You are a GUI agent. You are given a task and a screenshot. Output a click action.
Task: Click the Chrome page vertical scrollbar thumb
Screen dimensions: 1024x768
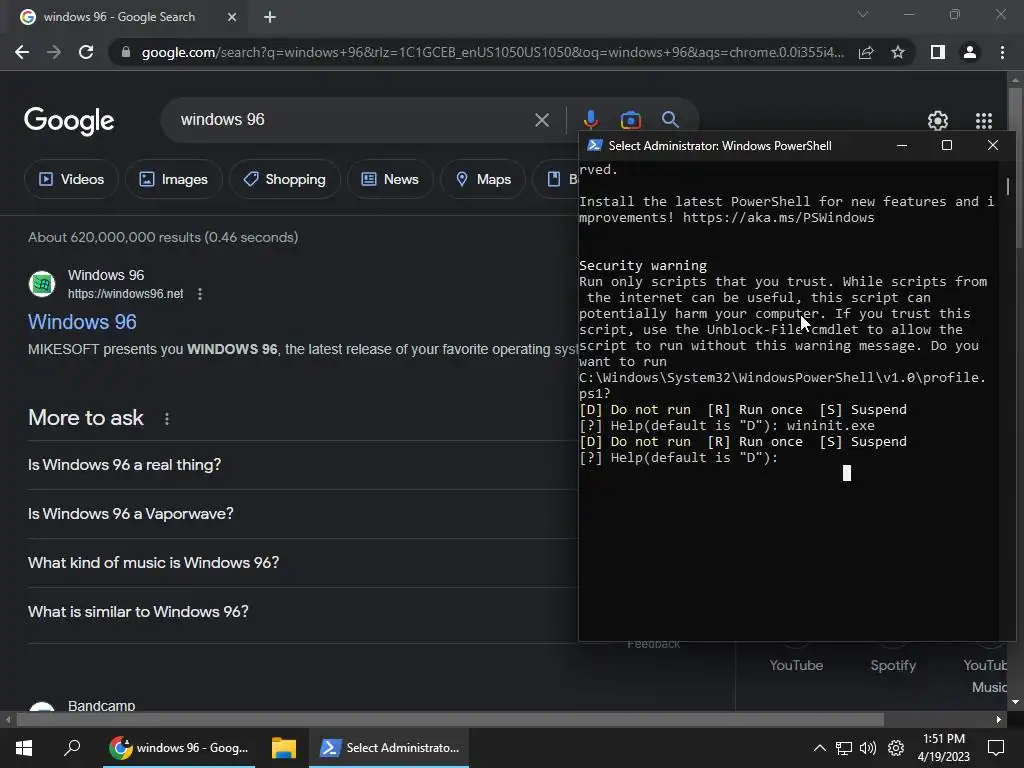click(1015, 167)
